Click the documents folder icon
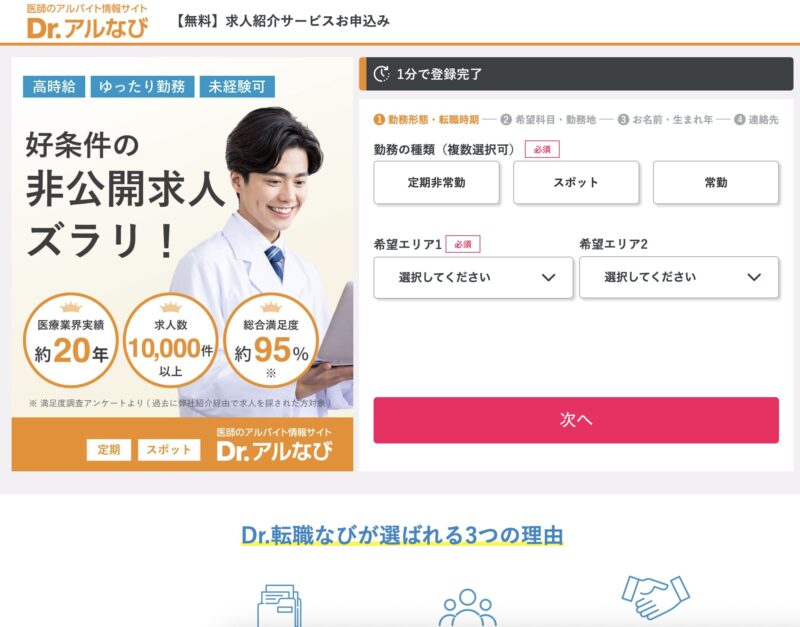The width and height of the screenshot is (800, 627). pos(279,606)
